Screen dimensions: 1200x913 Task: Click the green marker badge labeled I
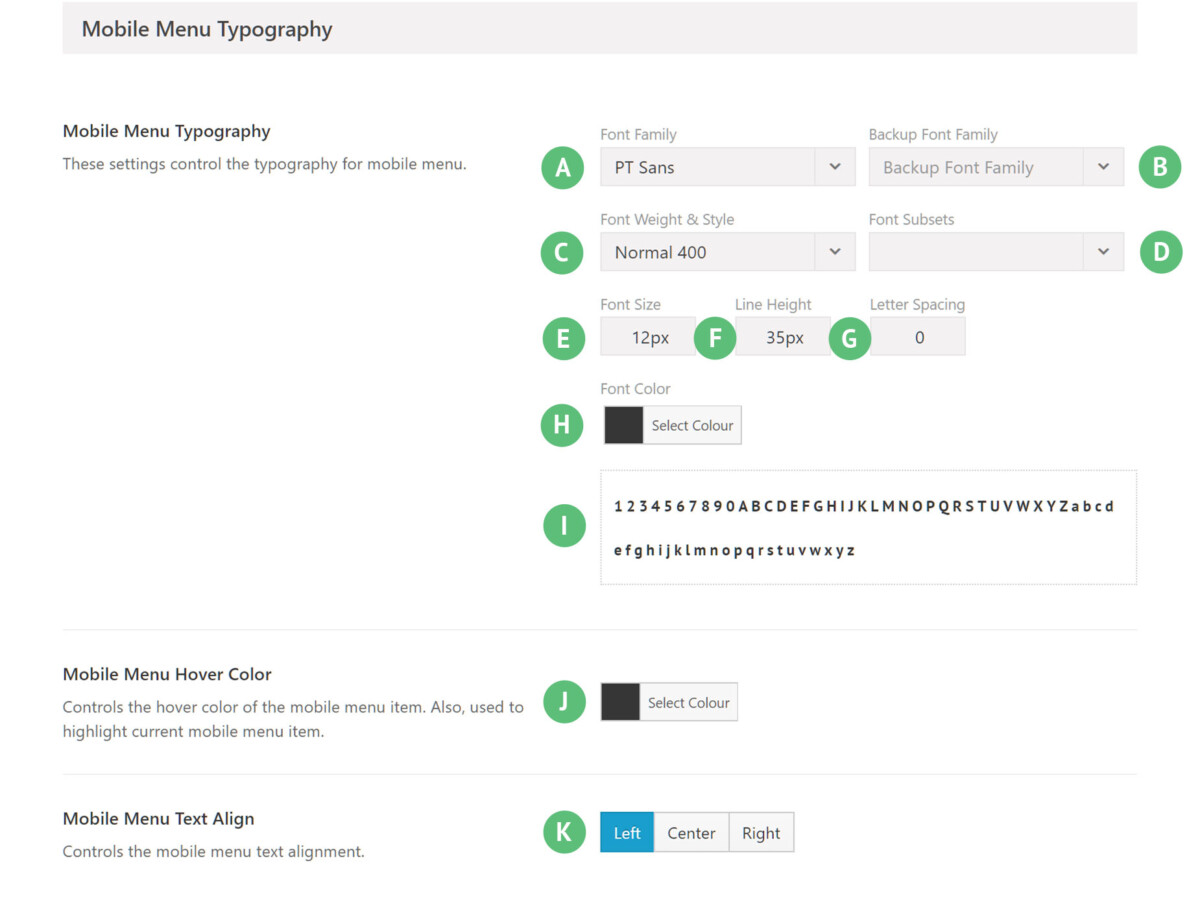coord(564,525)
